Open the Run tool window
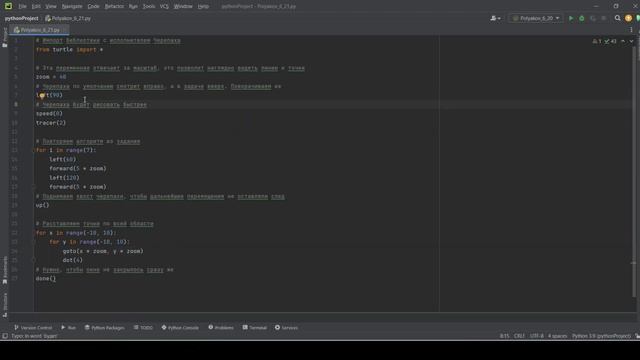The image size is (640, 360). [68, 328]
